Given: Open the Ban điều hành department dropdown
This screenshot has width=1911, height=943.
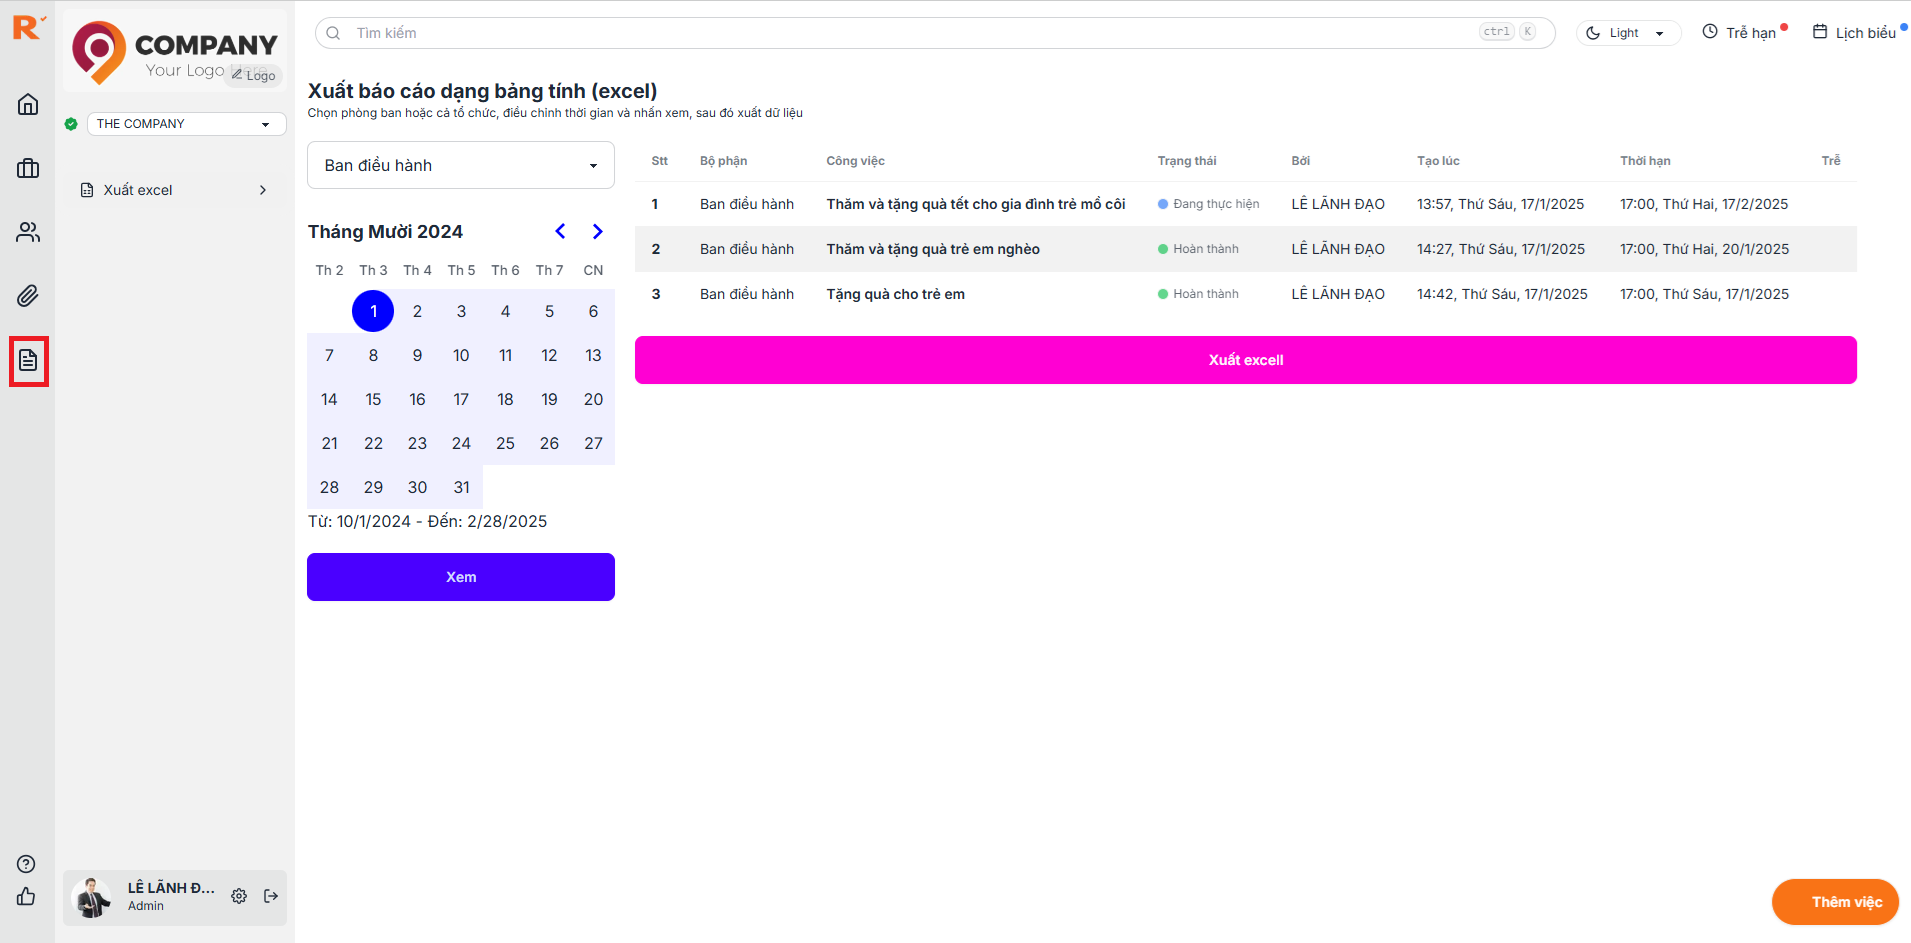Looking at the screenshot, I should tap(460, 165).
